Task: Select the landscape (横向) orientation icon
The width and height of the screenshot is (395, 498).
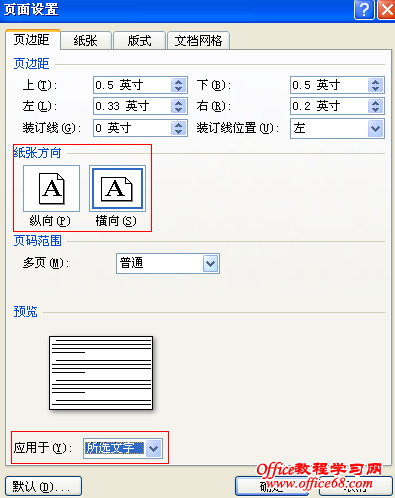Action: click(117, 188)
